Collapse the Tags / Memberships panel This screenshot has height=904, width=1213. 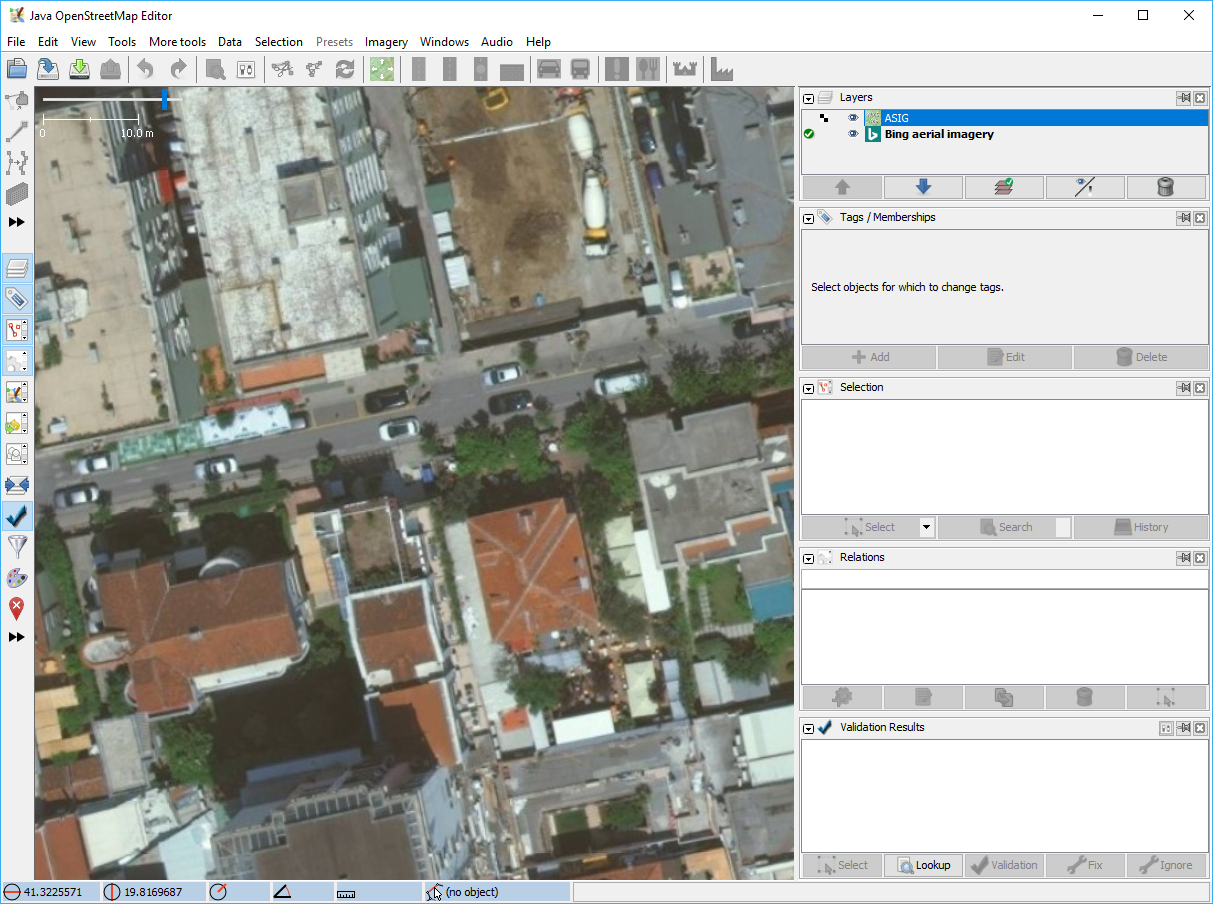click(809, 218)
